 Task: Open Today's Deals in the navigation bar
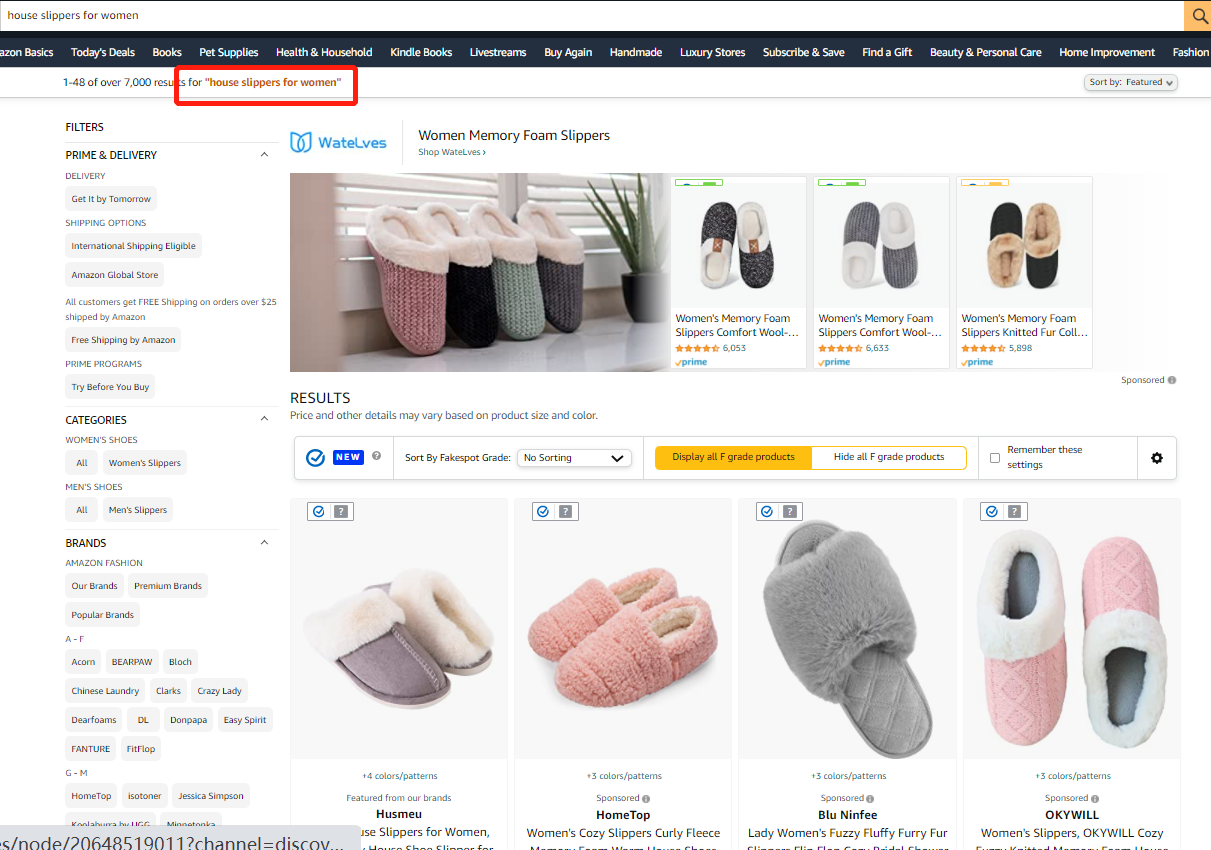tap(103, 52)
